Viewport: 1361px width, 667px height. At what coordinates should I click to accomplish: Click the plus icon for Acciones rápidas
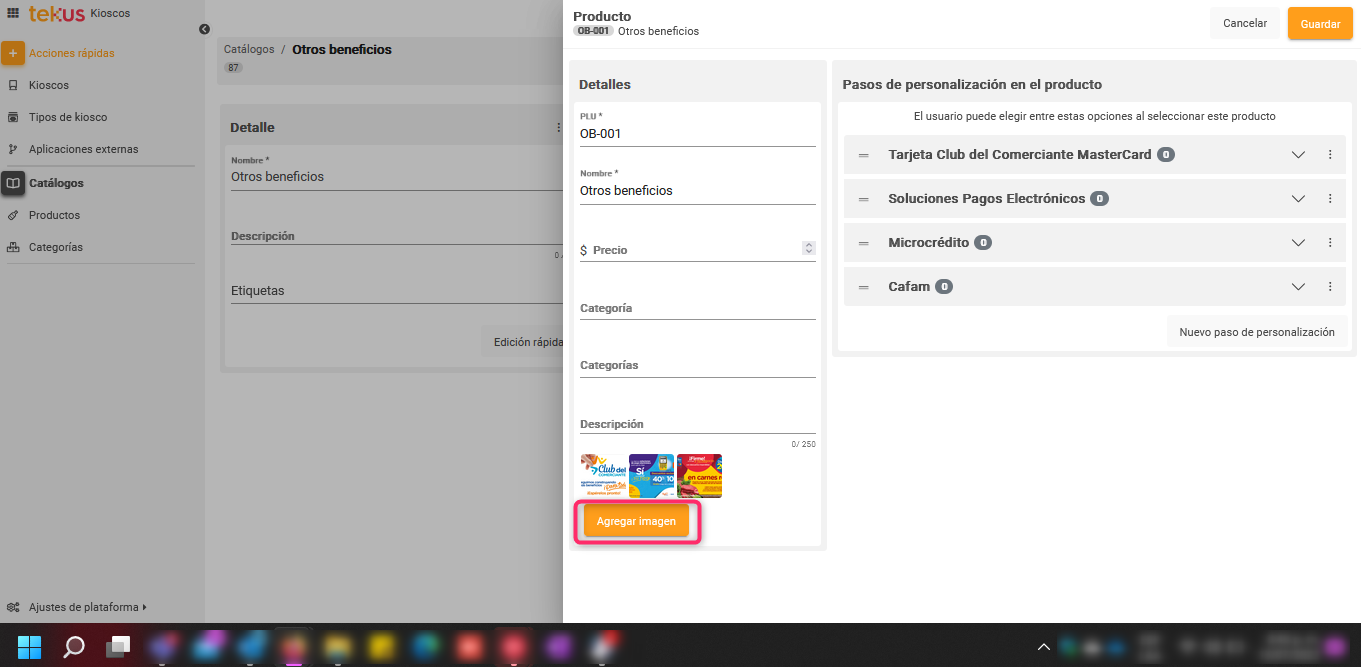tap(13, 53)
